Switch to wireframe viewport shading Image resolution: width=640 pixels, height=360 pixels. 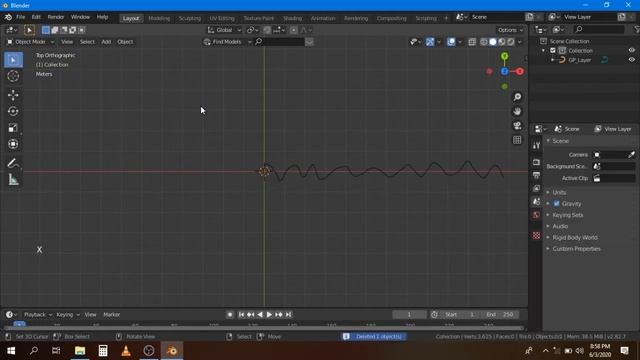(484, 42)
